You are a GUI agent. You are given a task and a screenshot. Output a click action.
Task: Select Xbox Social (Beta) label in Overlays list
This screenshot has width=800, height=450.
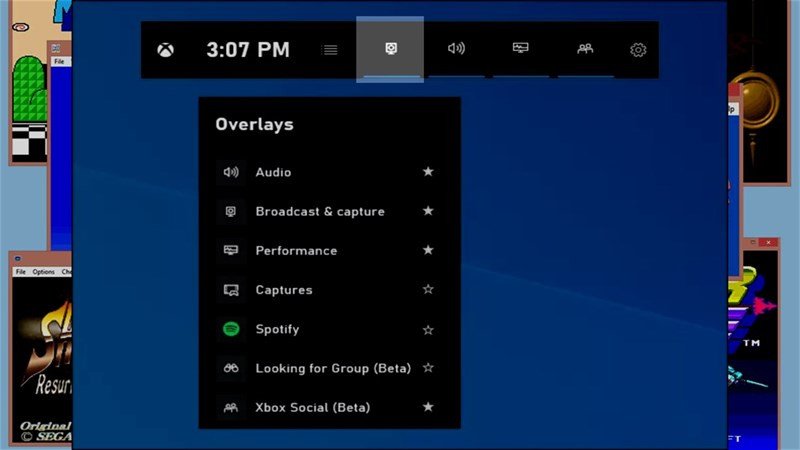[x=312, y=407]
